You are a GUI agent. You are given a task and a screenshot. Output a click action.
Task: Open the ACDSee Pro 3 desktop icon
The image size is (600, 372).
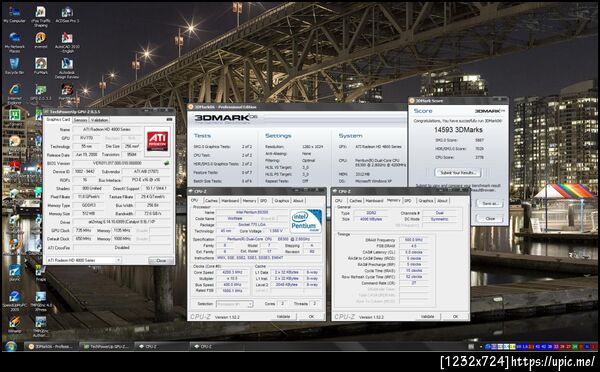pos(67,14)
